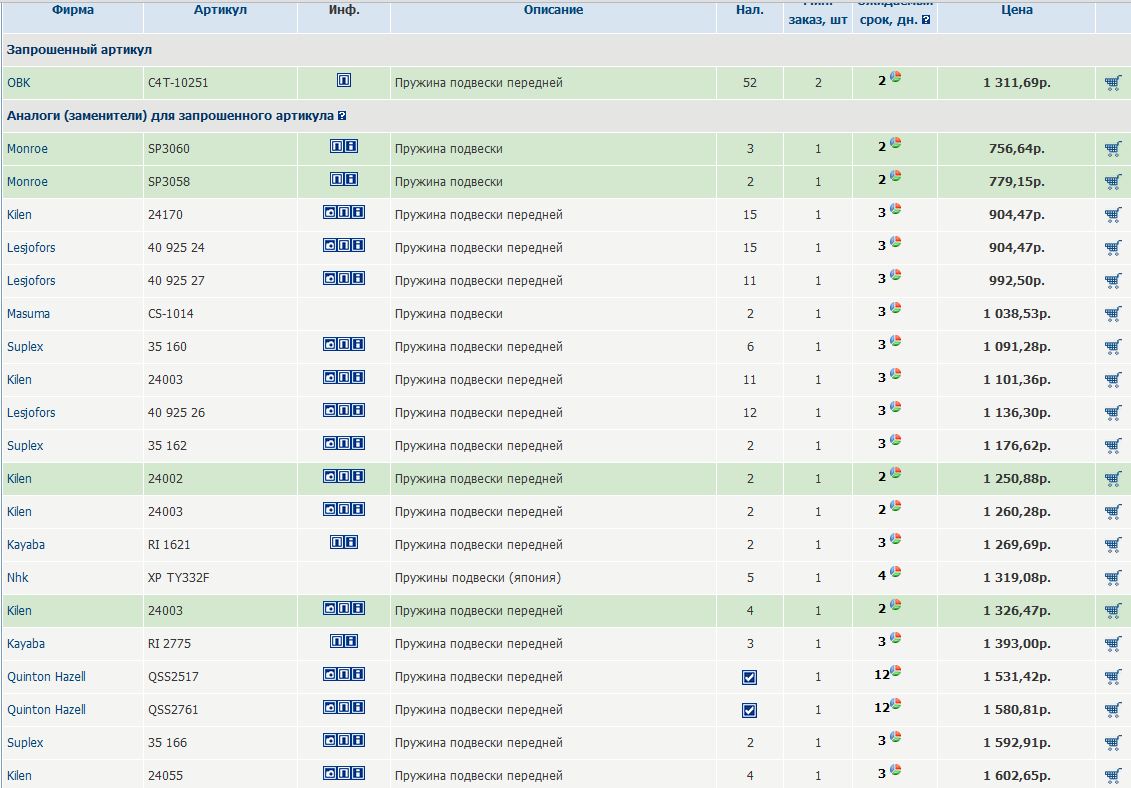Click OBK brand link in requested article

pos(19,83)
